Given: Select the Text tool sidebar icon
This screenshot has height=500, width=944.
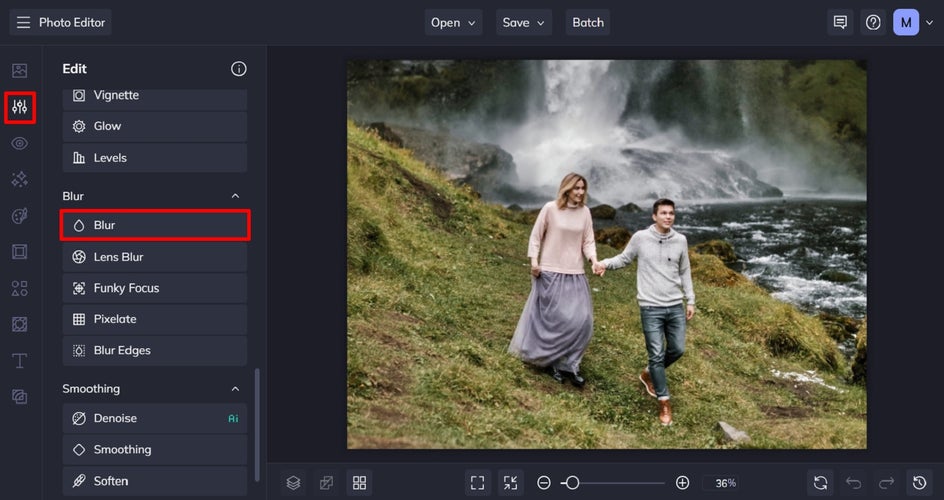Looking at the screenshot, I should [x=19, y=360].
